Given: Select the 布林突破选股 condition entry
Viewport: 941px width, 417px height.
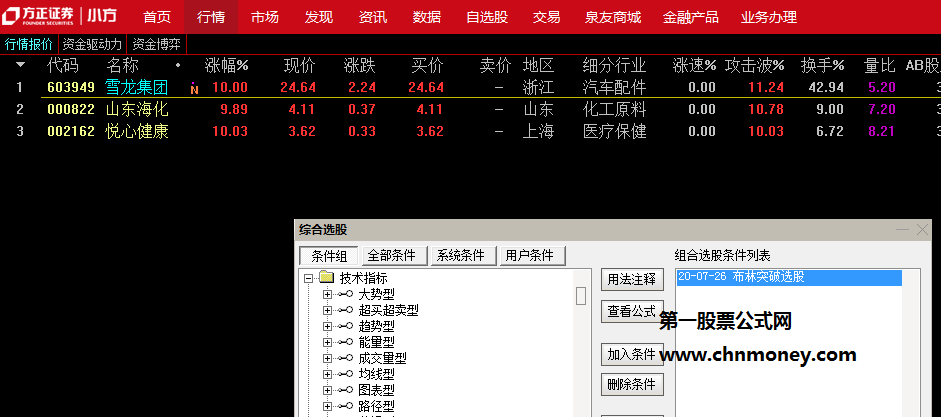Looking at the screenshot, I should pos(789,277).
